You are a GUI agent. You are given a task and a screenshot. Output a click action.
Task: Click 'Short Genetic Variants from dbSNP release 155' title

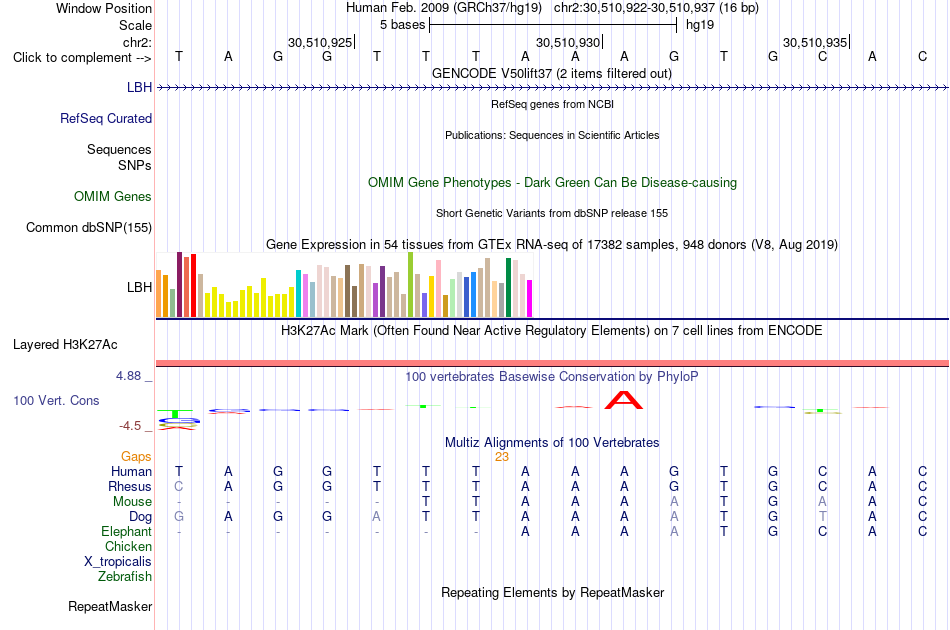click(552, 213)
